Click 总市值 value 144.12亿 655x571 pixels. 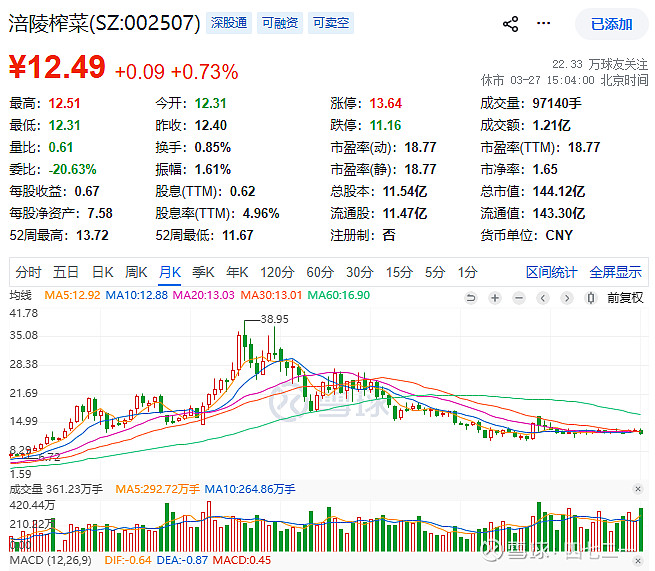pyautogui.click(x=559, y=191)
